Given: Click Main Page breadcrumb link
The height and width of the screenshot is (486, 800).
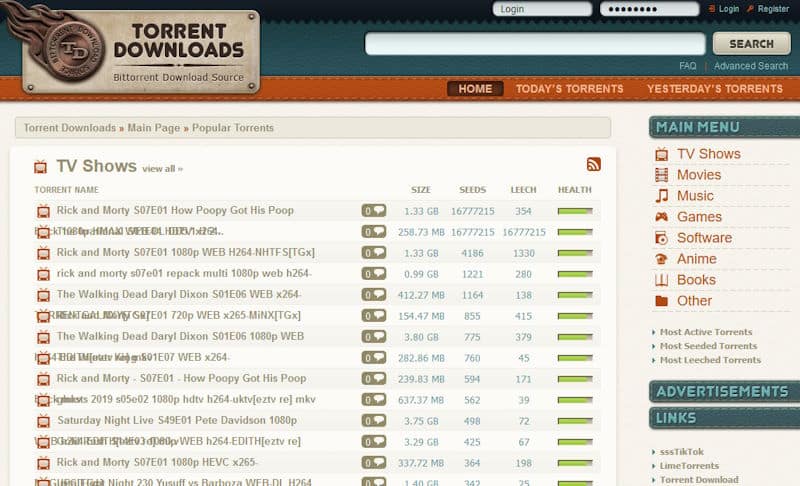Looking at the screenshot, I should click(154, 128).
